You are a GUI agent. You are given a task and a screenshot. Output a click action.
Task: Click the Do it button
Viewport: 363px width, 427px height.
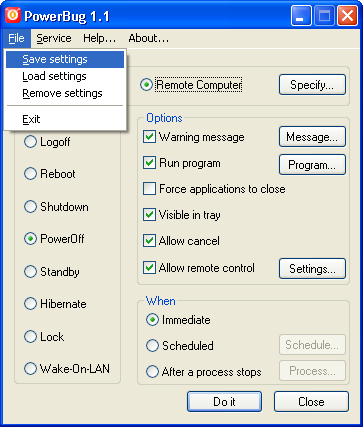[x=224, y=402]
